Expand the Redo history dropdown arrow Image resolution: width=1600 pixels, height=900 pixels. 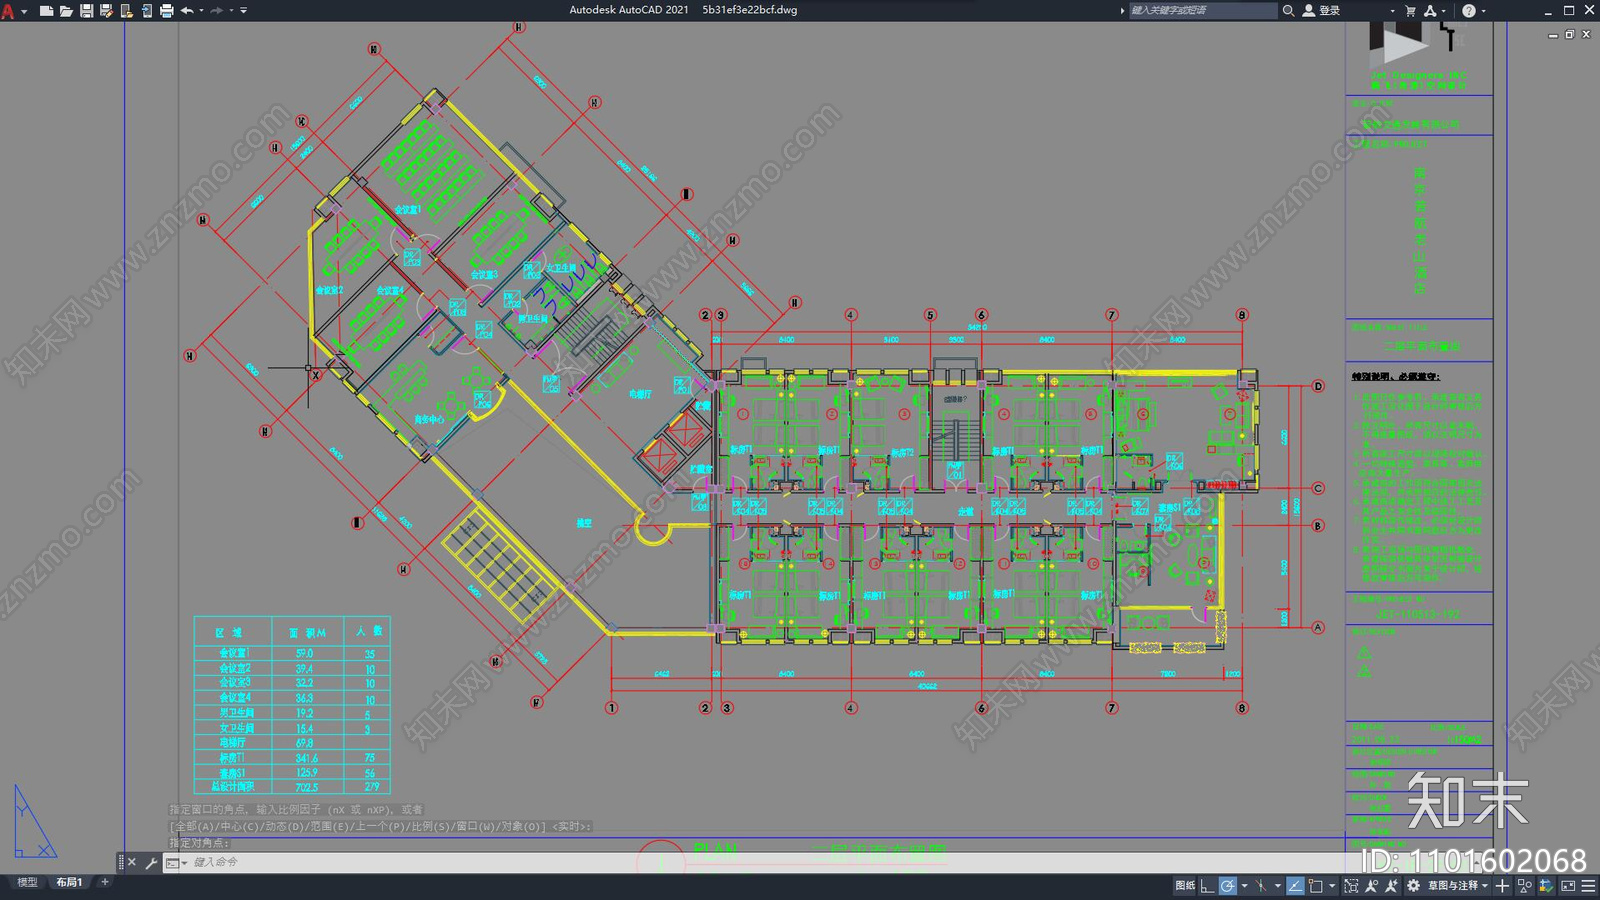[x=231, y=10]
